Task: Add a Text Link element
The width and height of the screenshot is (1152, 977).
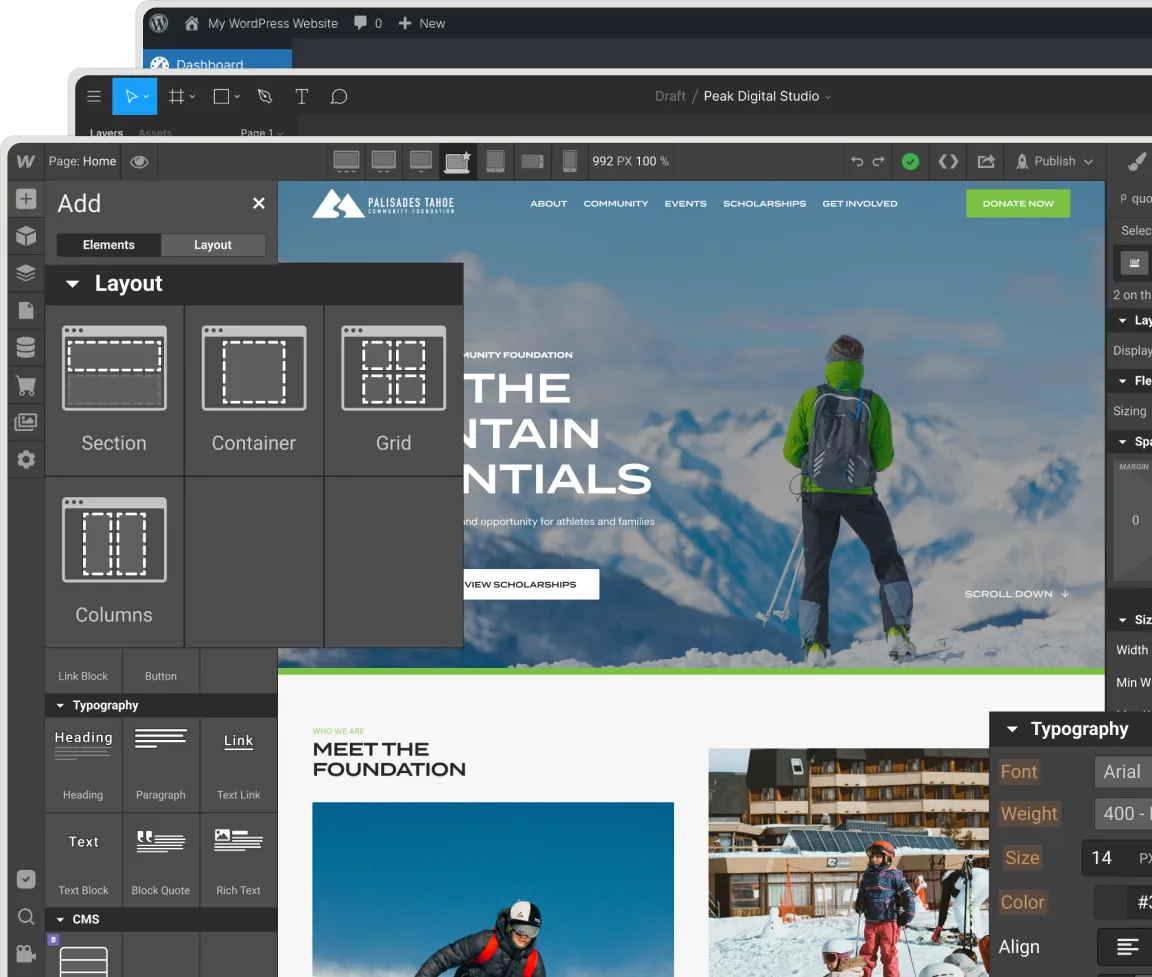Action: click(239, 763)
